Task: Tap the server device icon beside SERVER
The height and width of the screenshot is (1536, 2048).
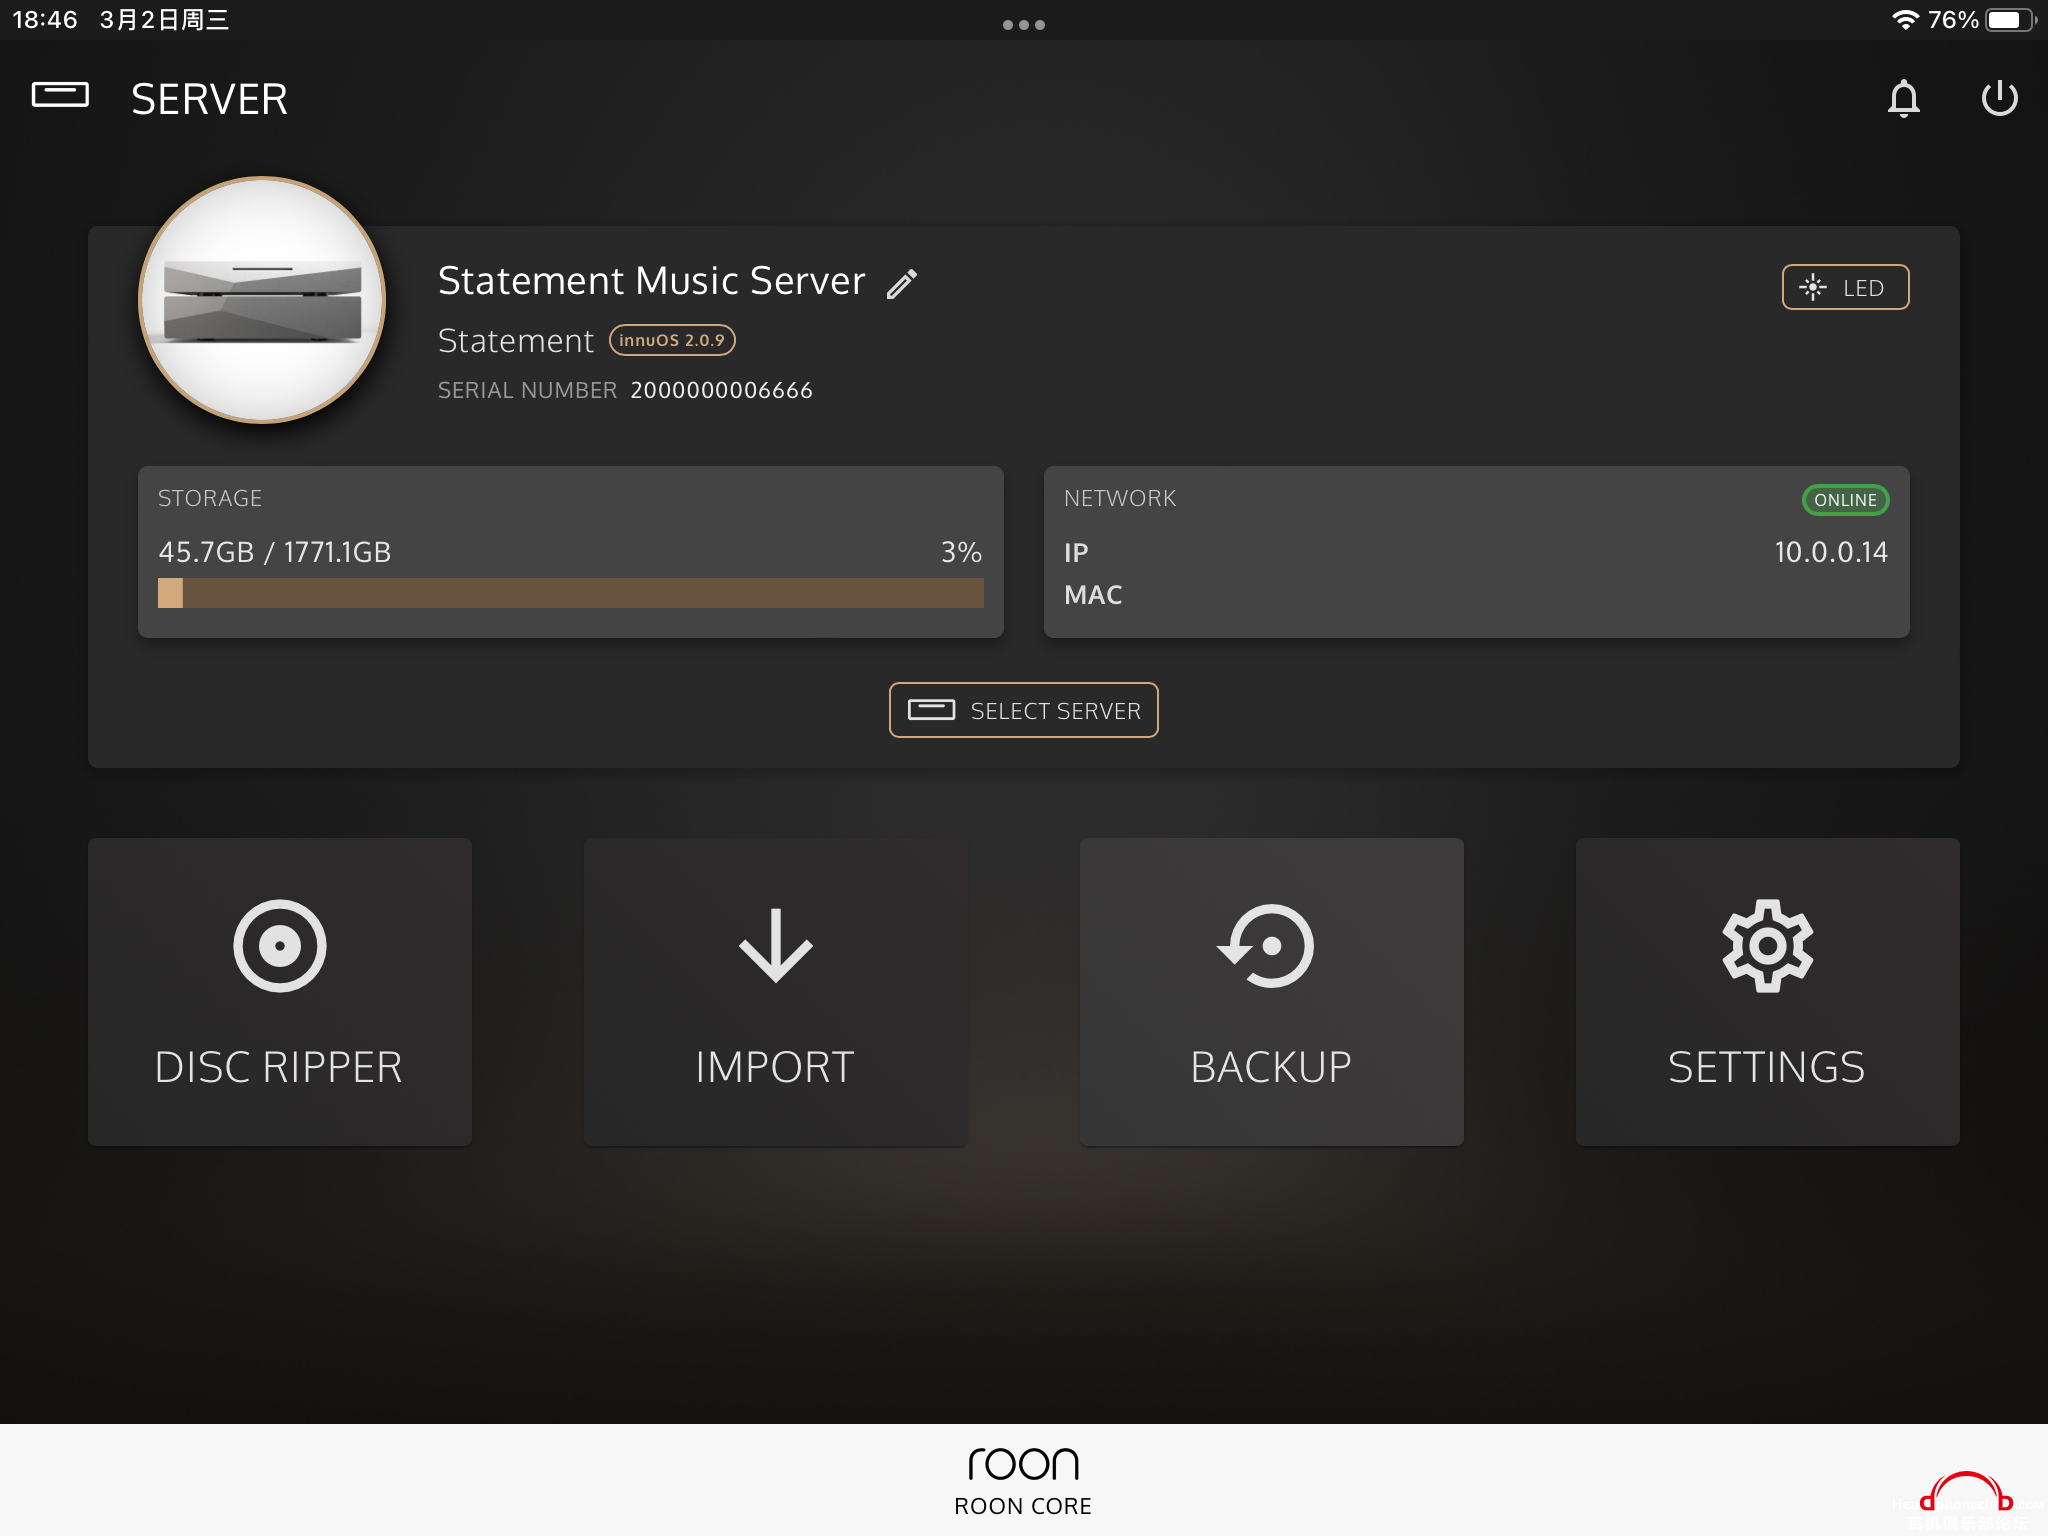Action: point(61,95)
